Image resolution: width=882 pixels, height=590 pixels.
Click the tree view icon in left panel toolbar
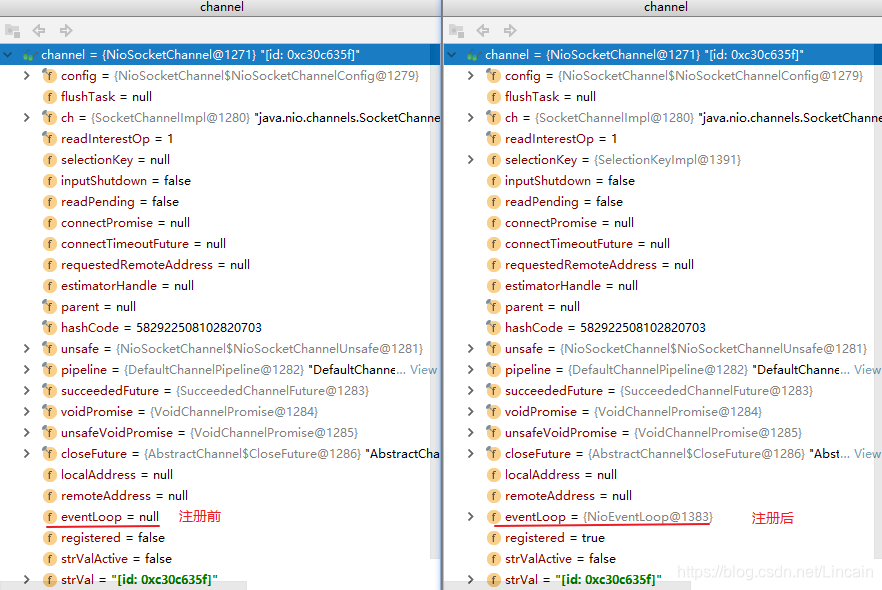tap(12, 31)
